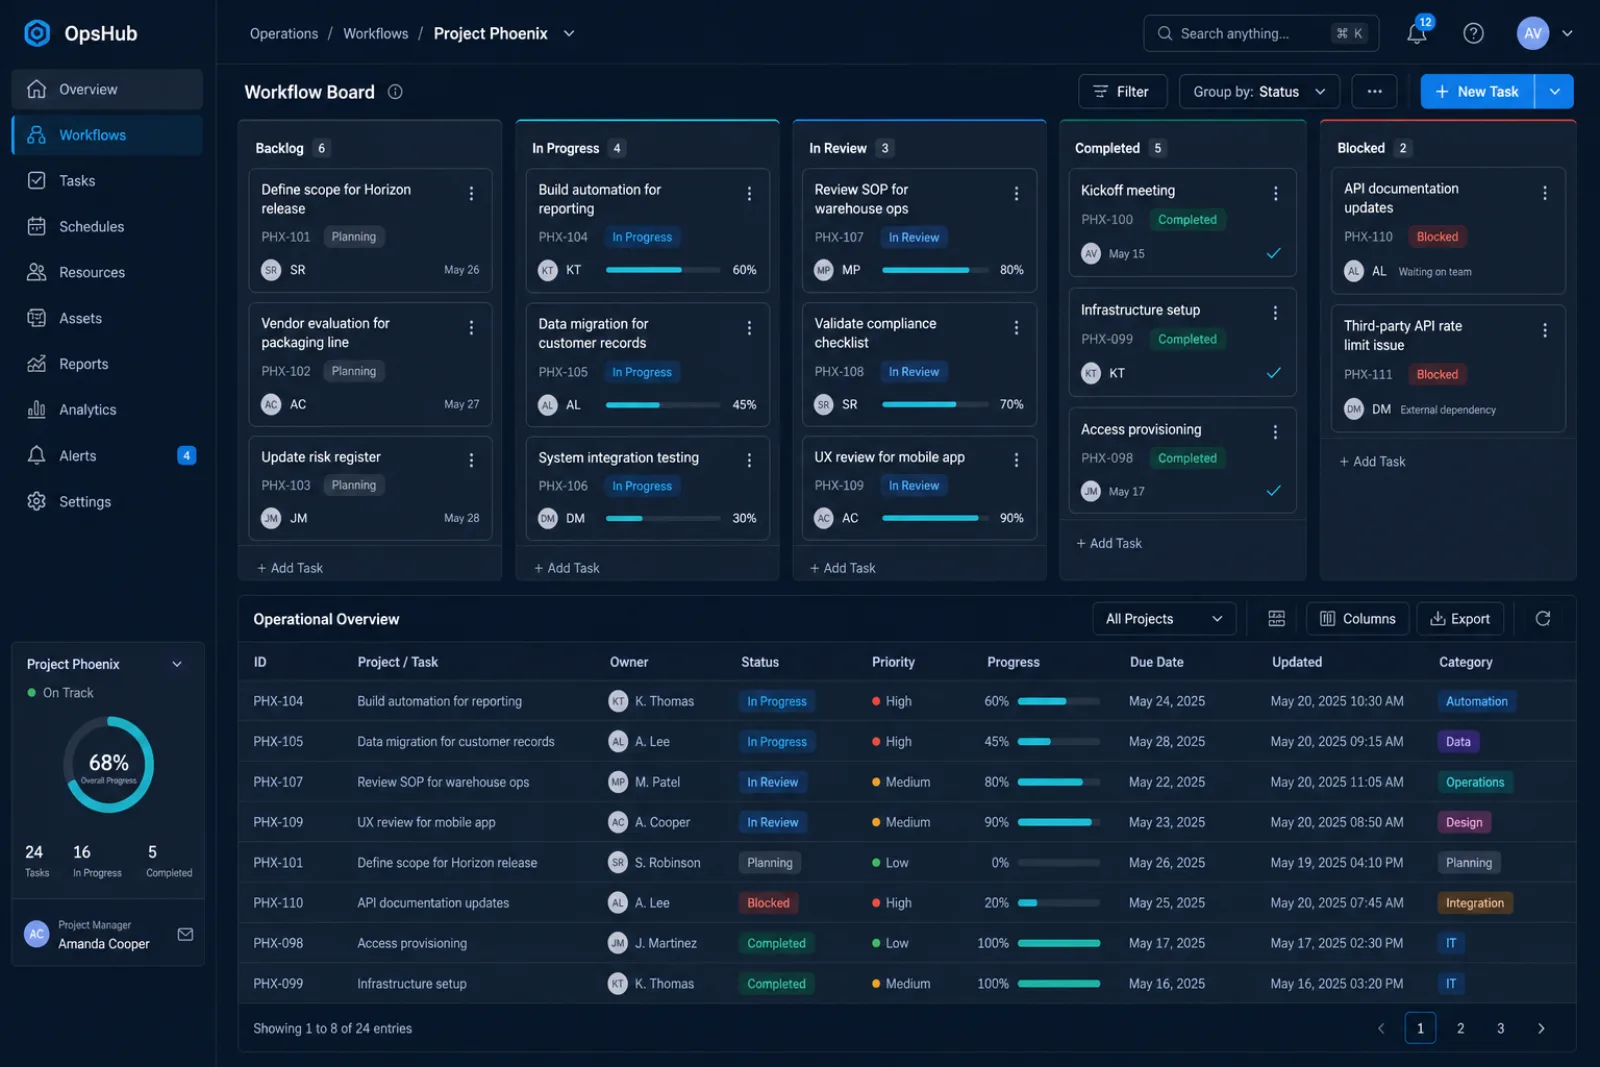The image size is (1600, 1067).
Task: Open menu on API documentation updates card
Action: [1545, 193]
